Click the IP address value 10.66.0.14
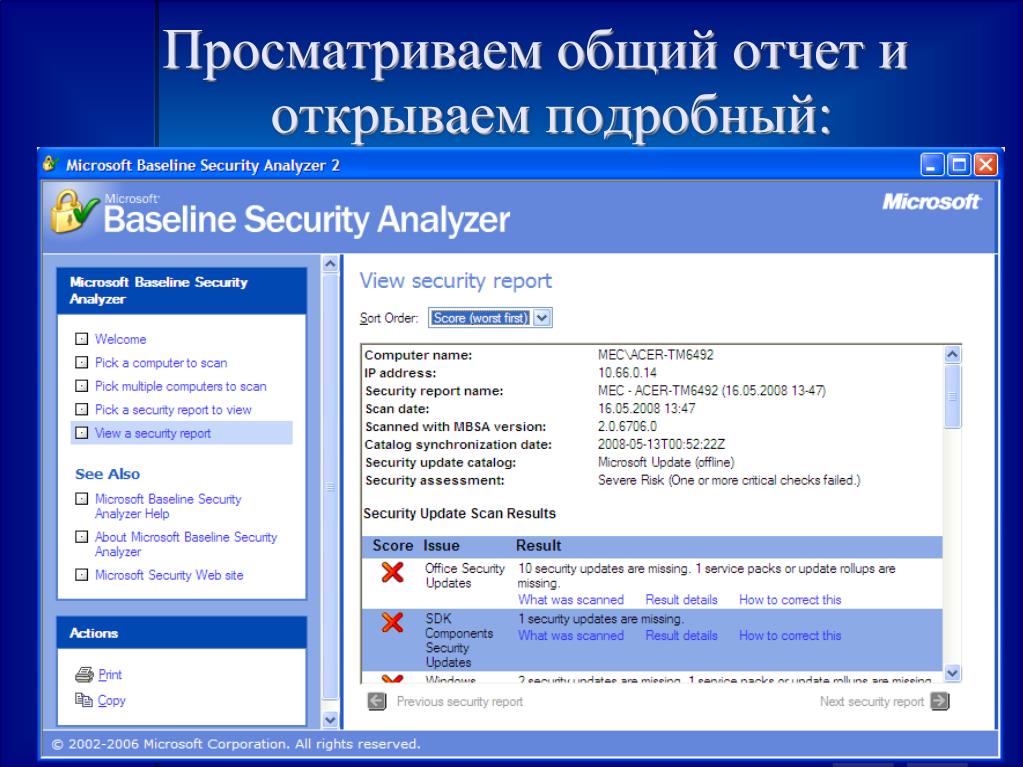This screenshot has height=767, width=1023. 627,373
